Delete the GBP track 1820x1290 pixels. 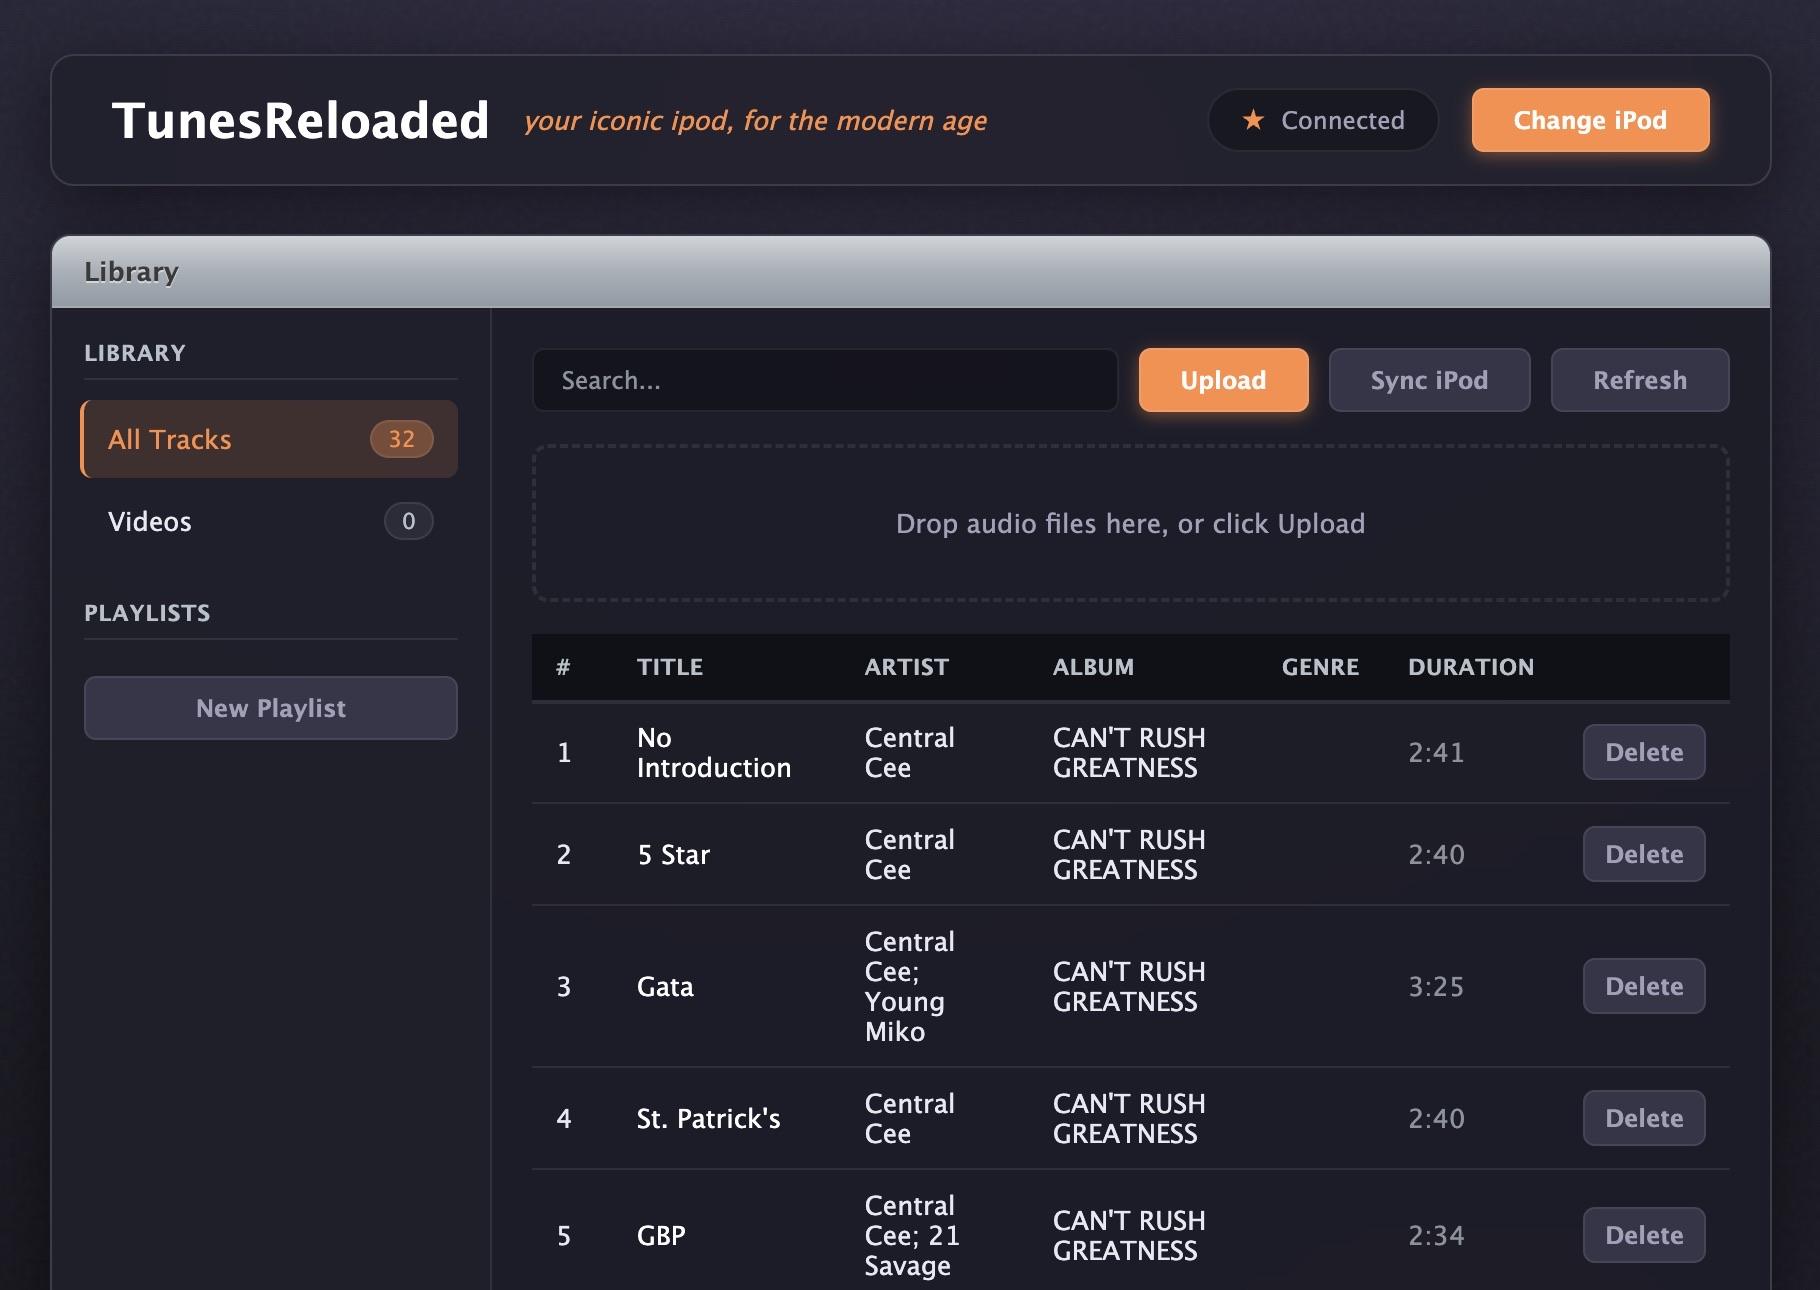pos(1644,1235)
